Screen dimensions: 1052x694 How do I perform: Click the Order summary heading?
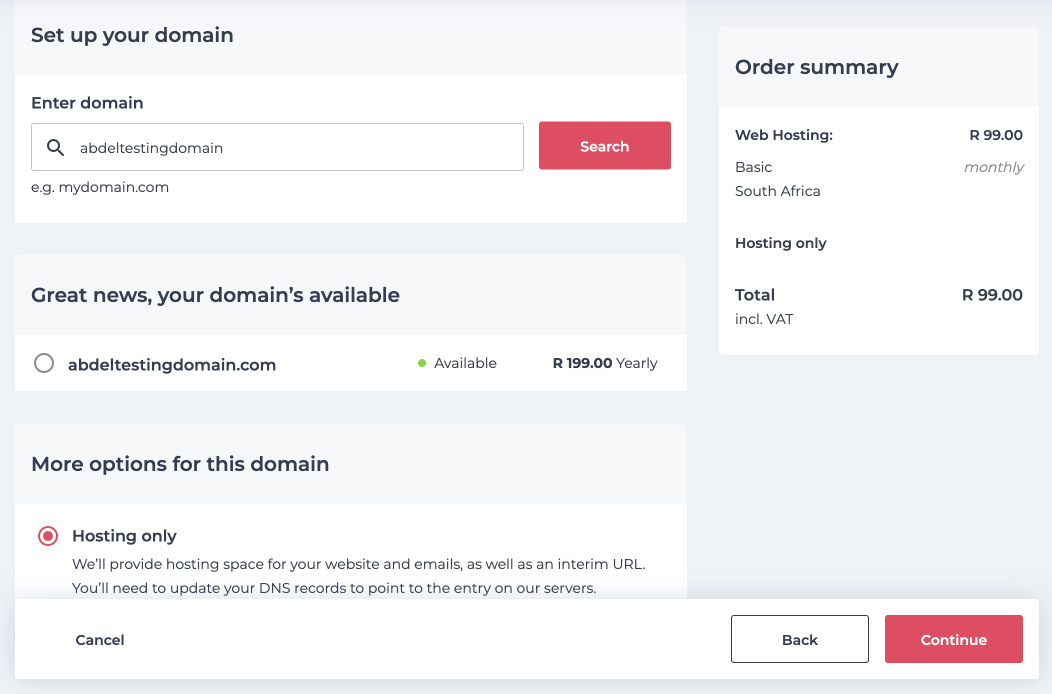pyautogui.click(x=817, y=67)
